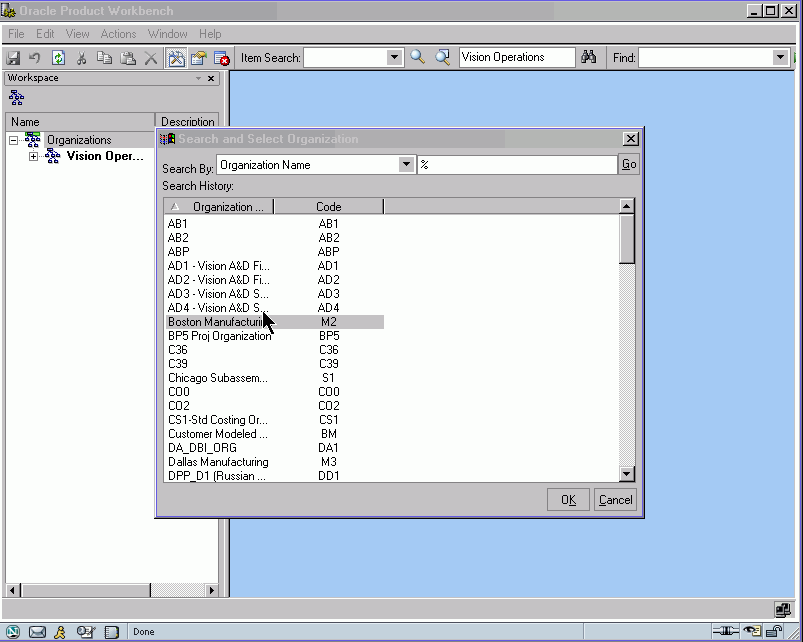Click OK in the Select Organization dialog
Screen dimensions: 803x642
(568, 500)
